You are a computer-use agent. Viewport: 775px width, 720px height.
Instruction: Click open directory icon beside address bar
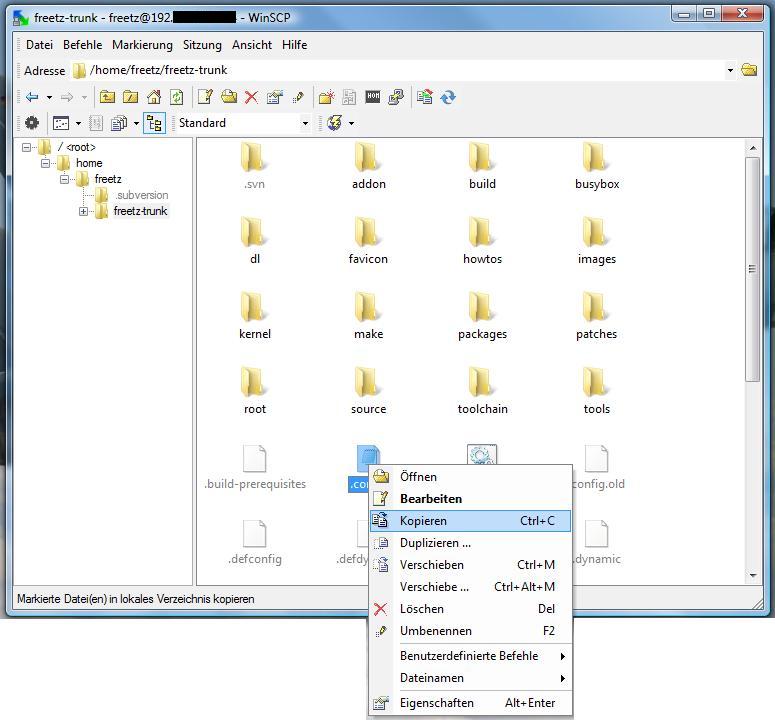[749, 70]
